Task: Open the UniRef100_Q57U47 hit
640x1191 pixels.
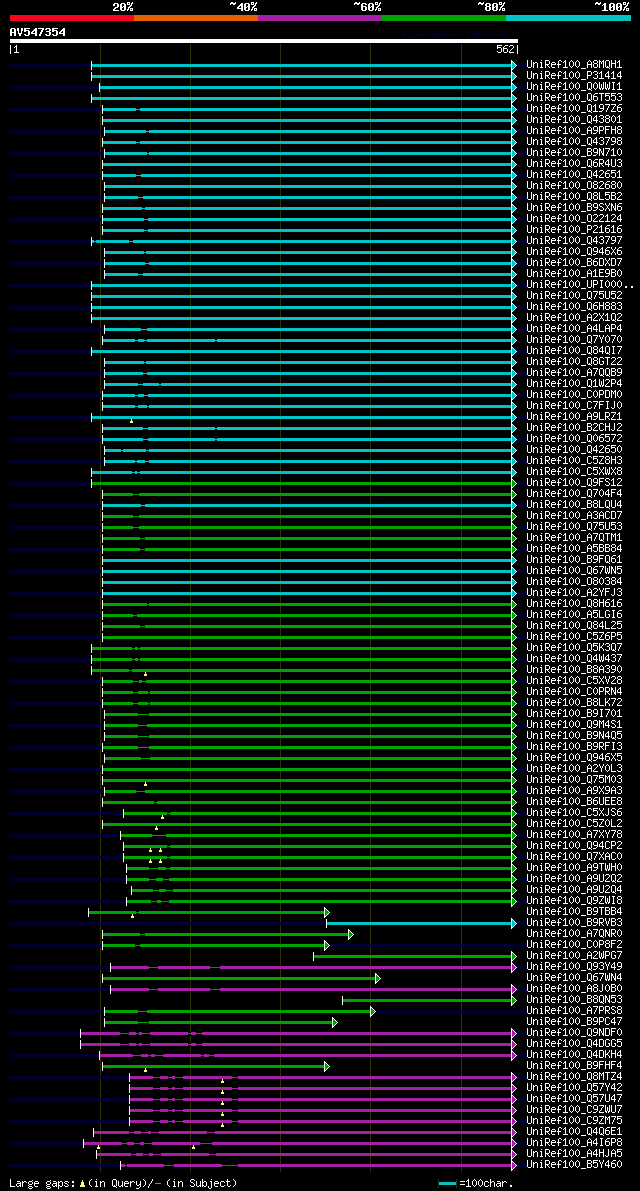Action: pos(574,1099)
